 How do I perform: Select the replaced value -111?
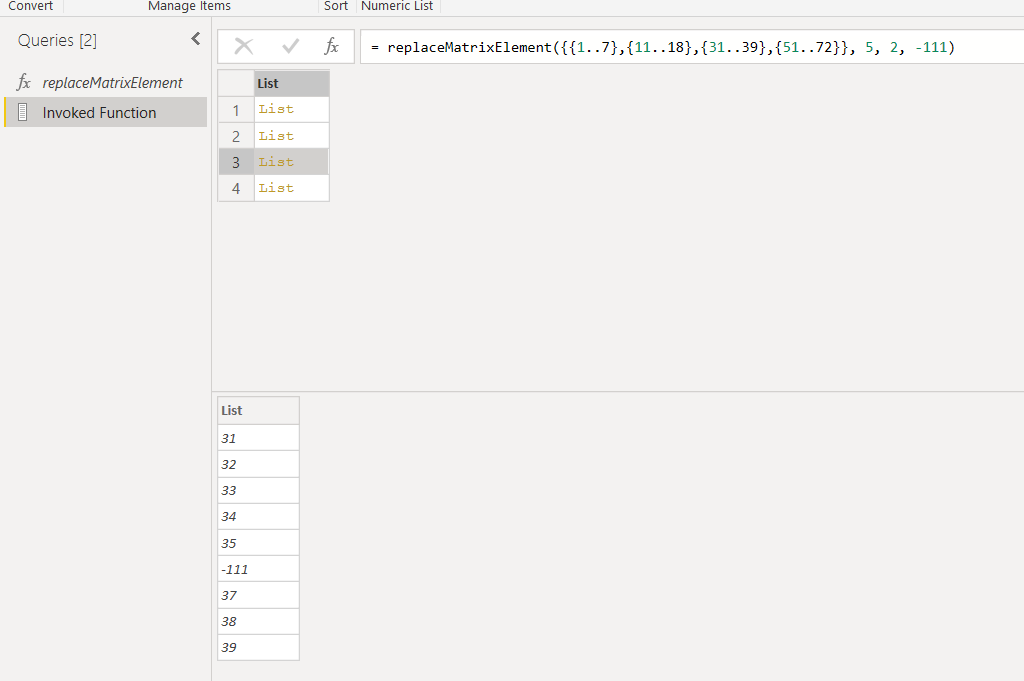[x=258, y=569]
